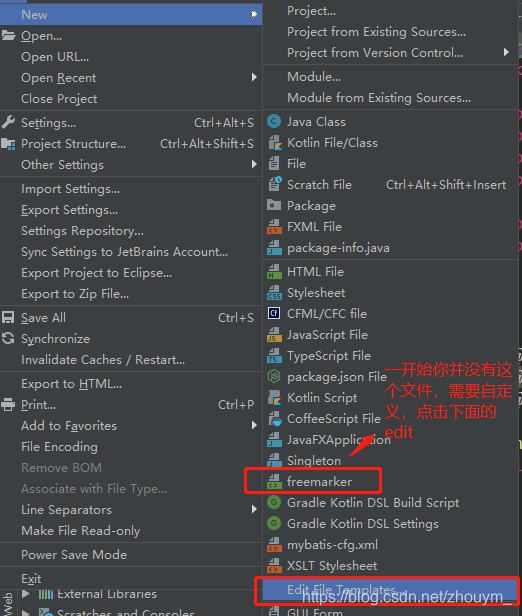Click the Package folder icon
The height and width of the screenshot is (616, 522).
(x=274, y=205)
